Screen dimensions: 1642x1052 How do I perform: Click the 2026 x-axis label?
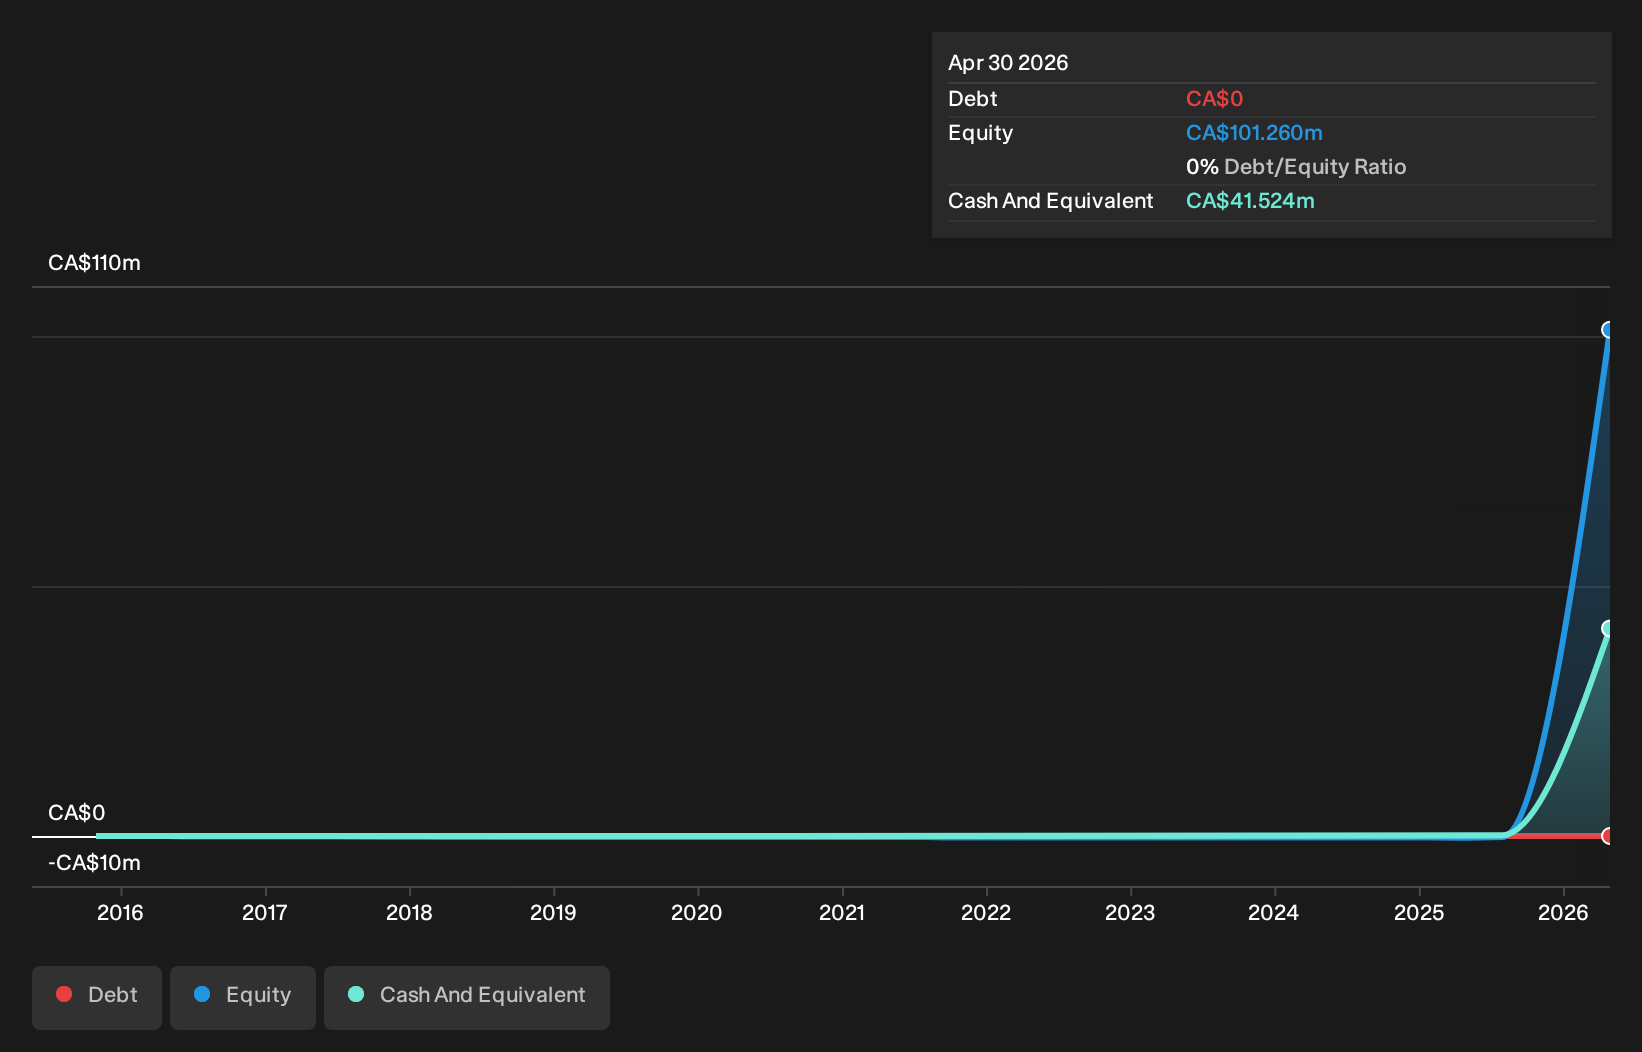point(1563,912)
